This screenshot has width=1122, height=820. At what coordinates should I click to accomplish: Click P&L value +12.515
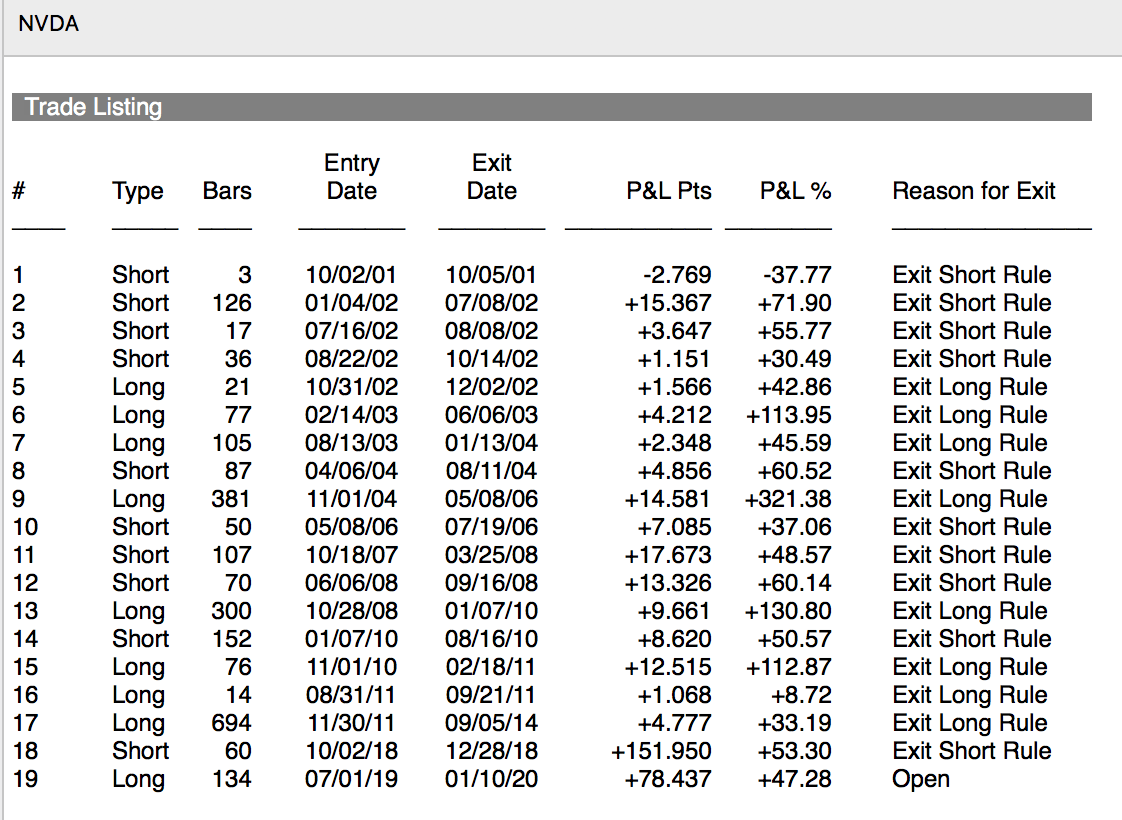click(x=668, y=667)
